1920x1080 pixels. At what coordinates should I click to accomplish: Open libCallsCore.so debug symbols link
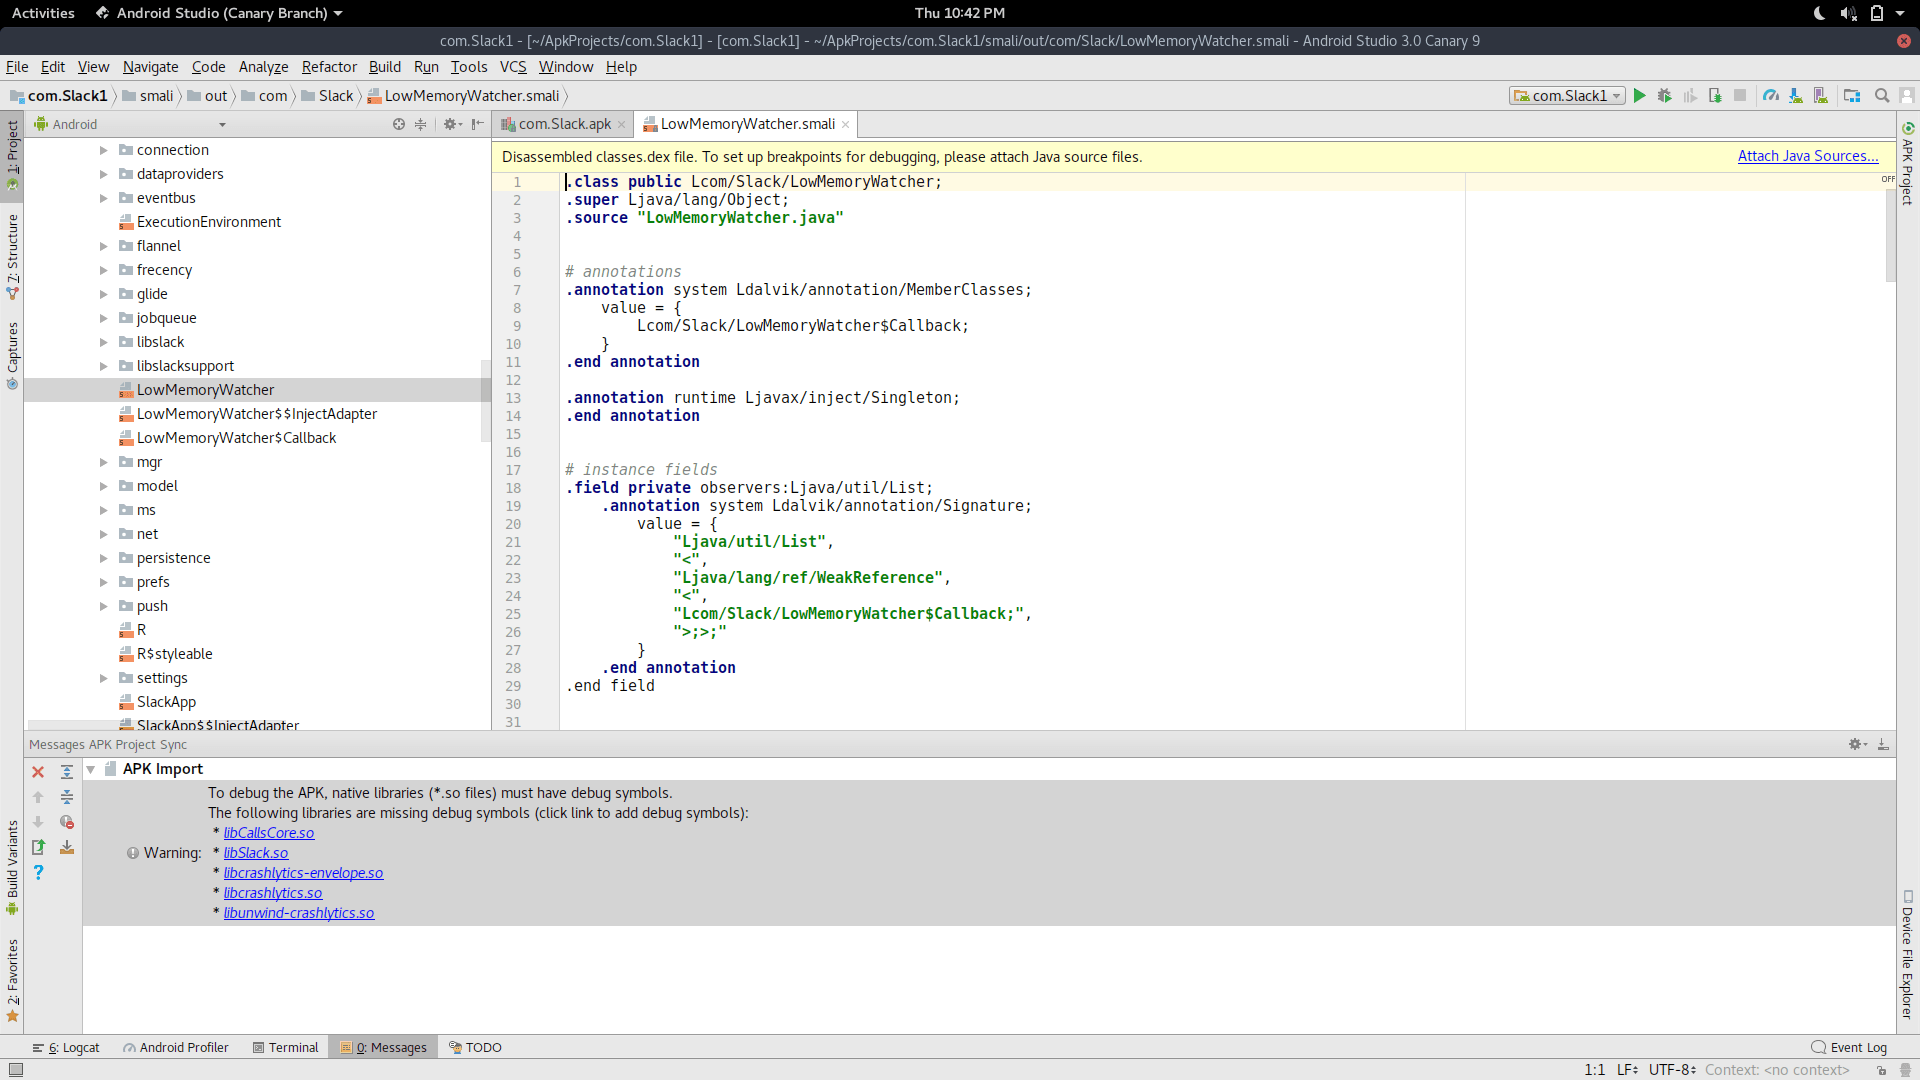click(x=268, y=833)
